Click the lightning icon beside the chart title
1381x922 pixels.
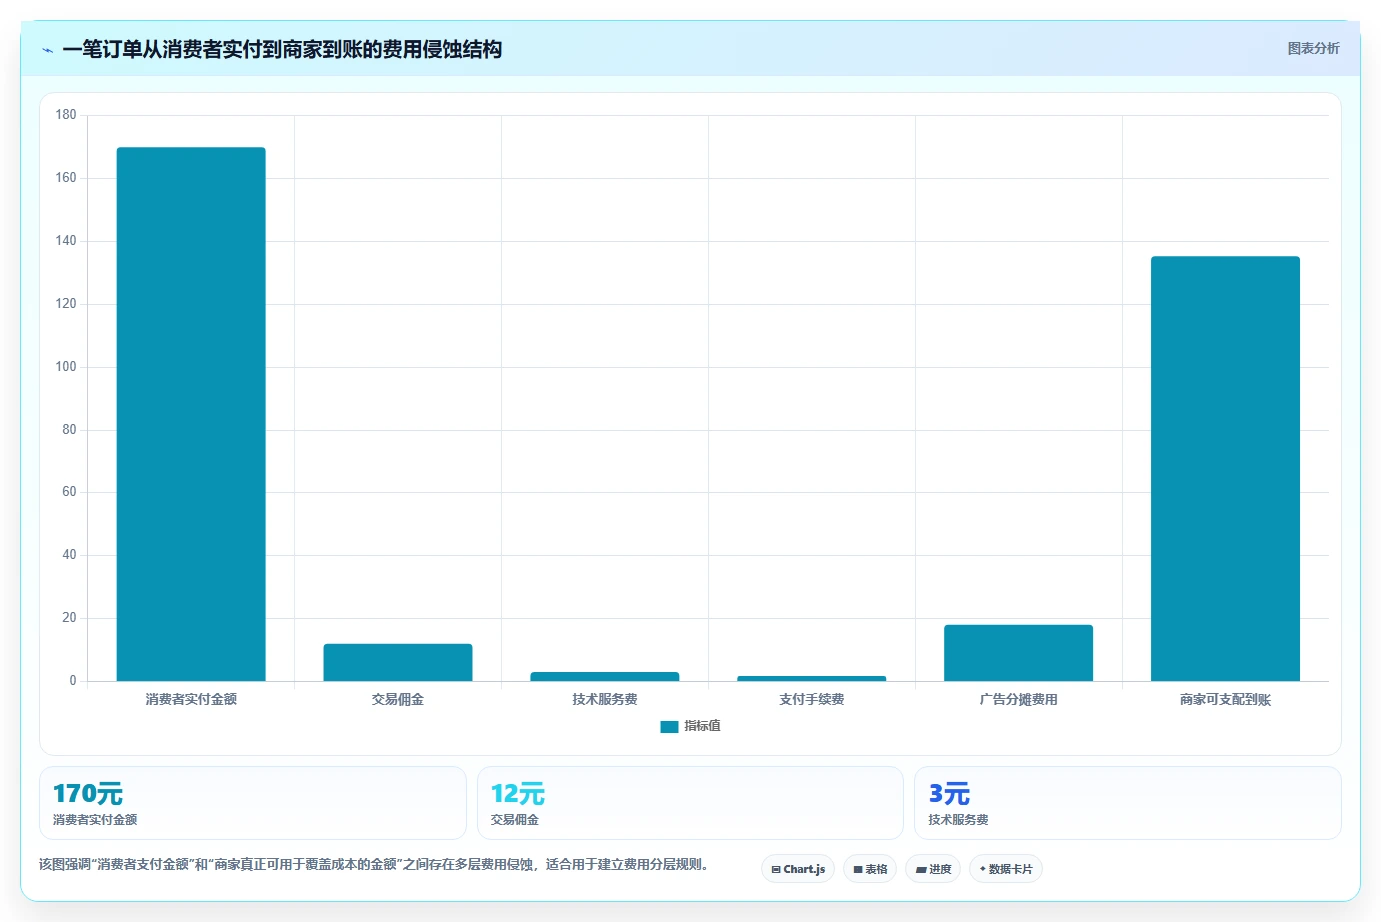(x=47, y=50)
